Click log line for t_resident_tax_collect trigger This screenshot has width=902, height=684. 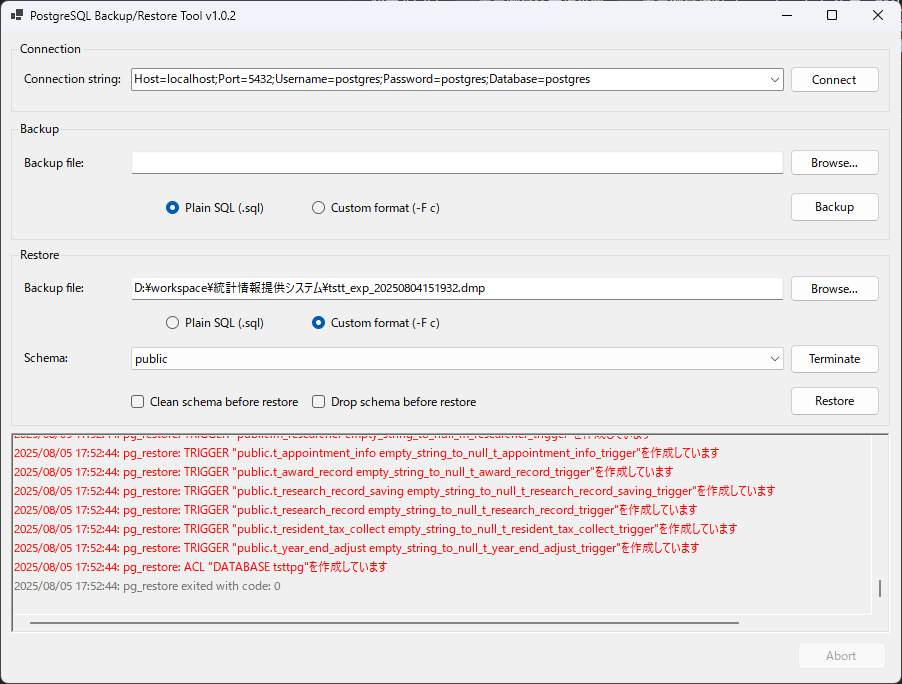375,529
